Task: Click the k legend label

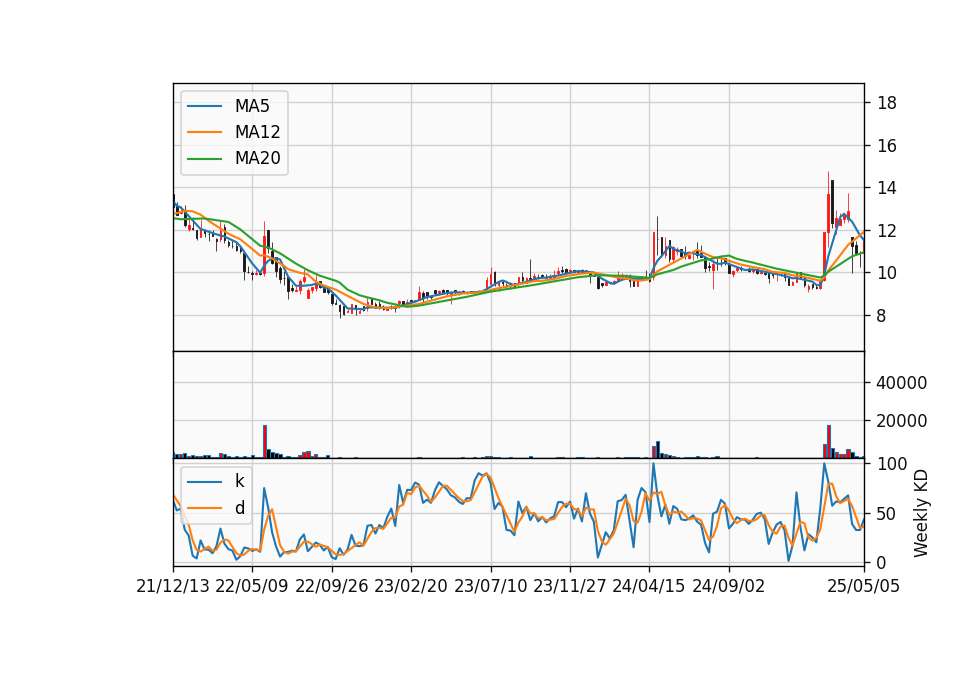Action: coord(239,481)
